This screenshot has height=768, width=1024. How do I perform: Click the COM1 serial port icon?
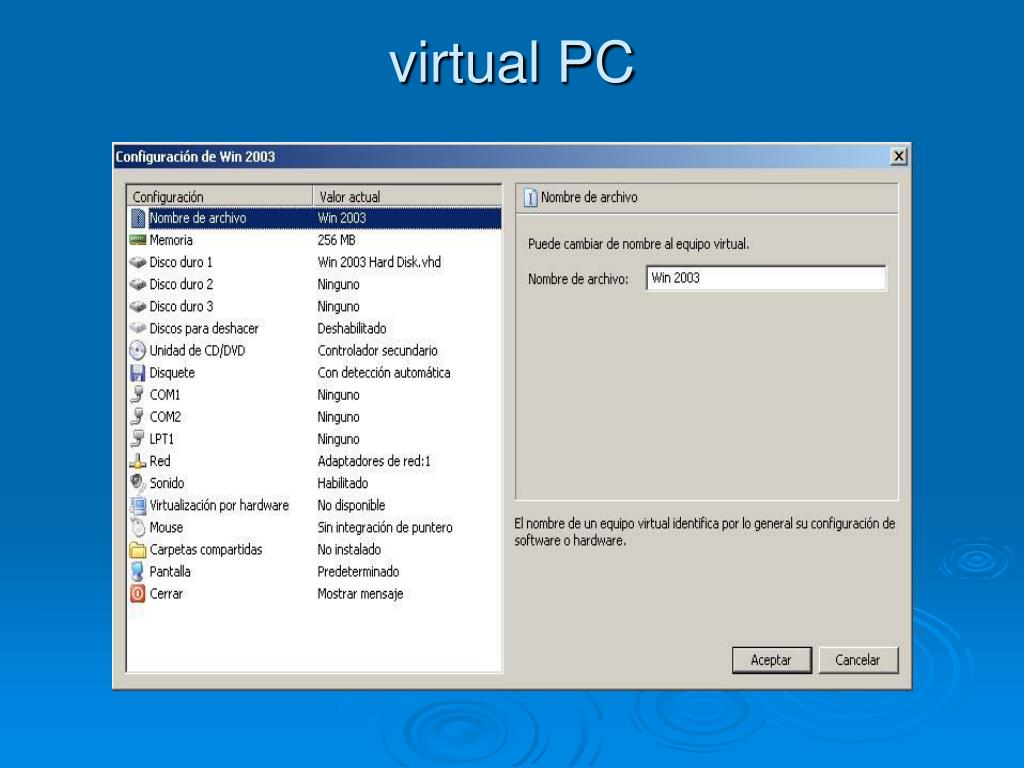pyautogui.click(x=138, y=395)
